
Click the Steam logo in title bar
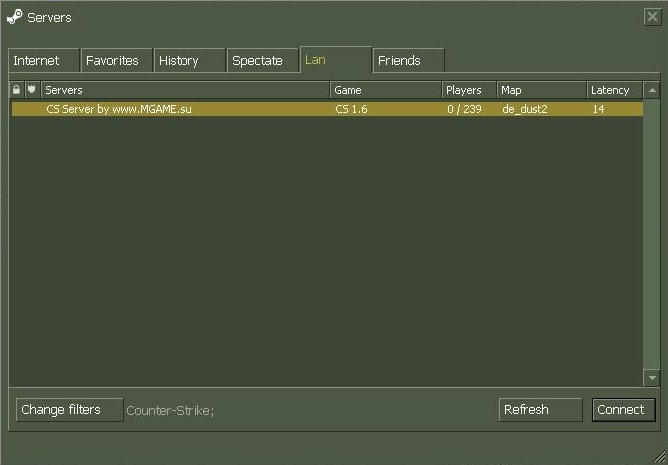coord(15,17)
